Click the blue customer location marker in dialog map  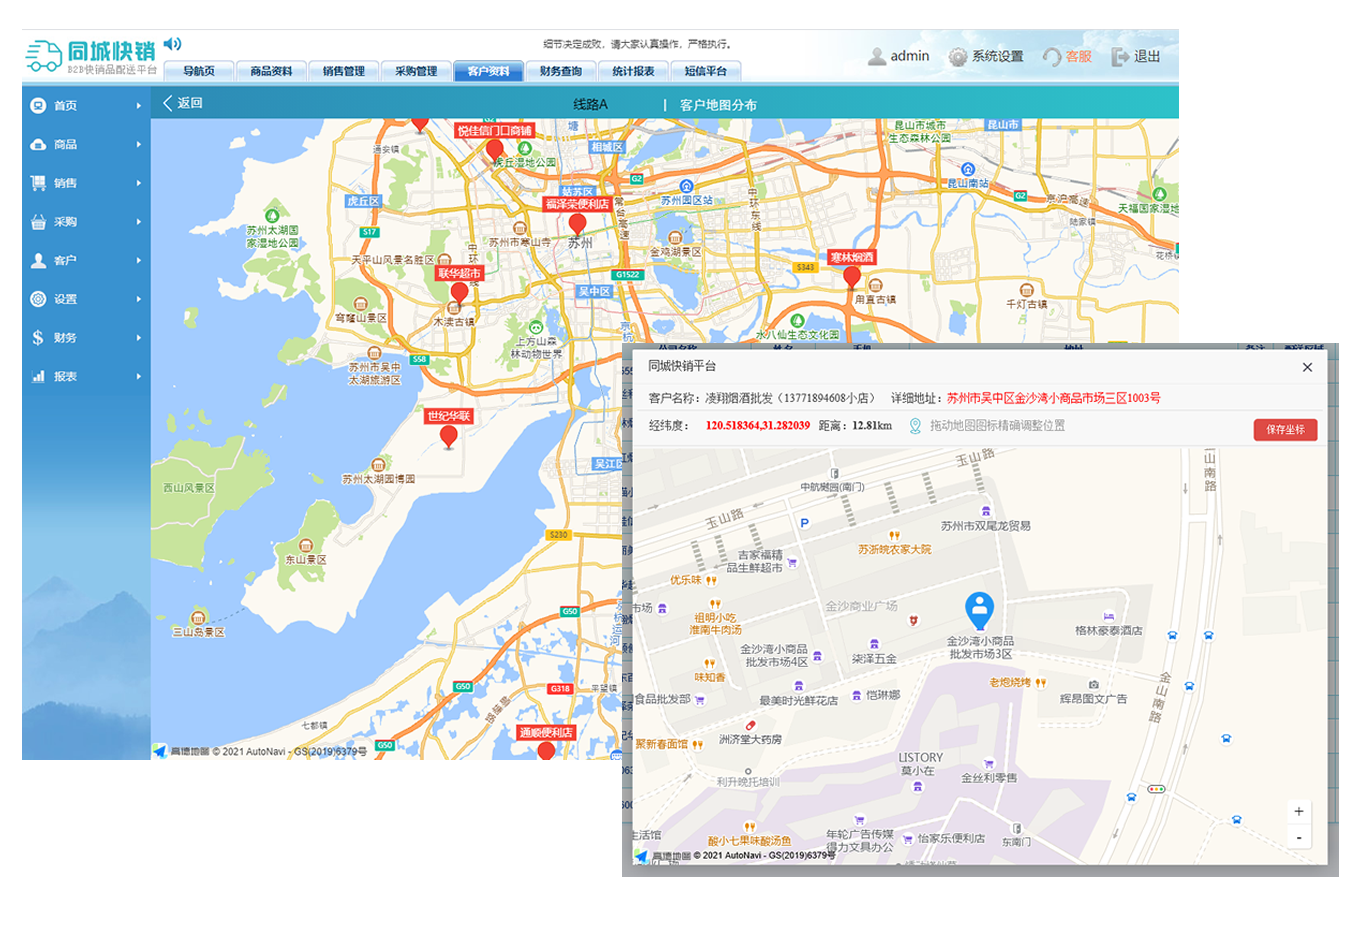click(979, 610)
